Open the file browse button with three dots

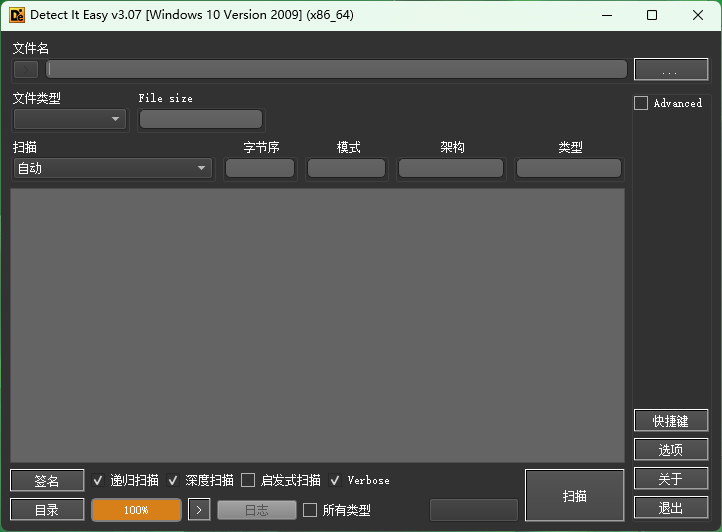[670, 70]
